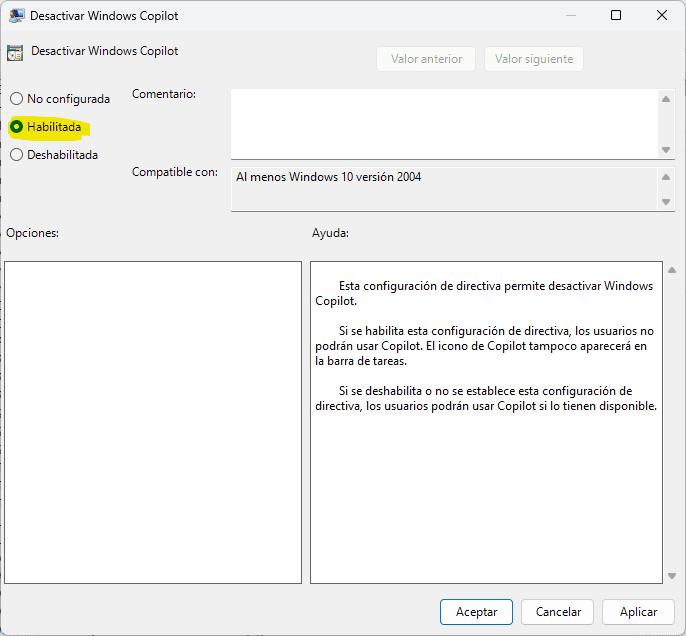Confirm with the Aceptar button
686x636 pixels.
pos(476,612)
